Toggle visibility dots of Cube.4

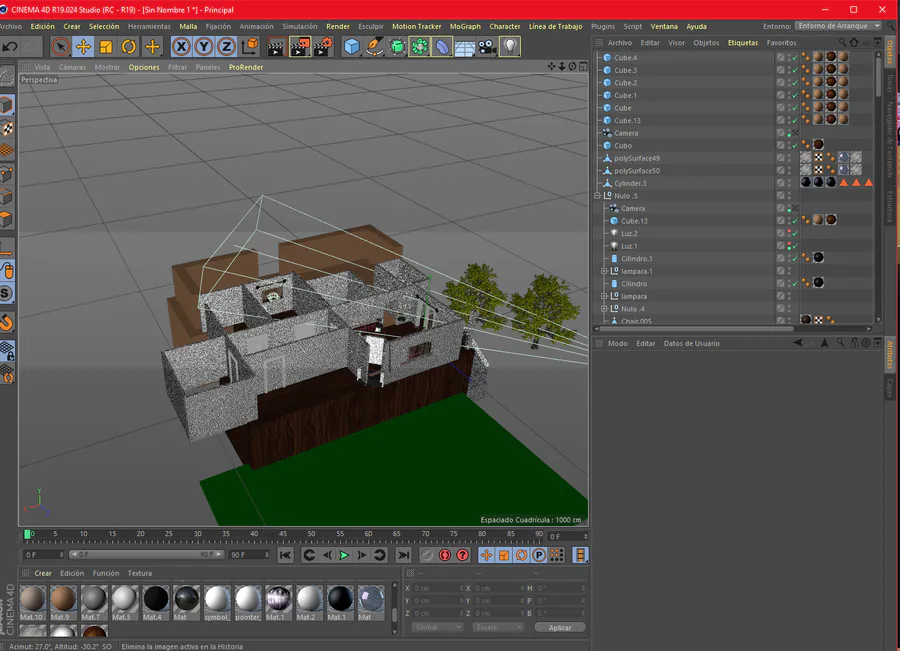click(x=789, y=57)
